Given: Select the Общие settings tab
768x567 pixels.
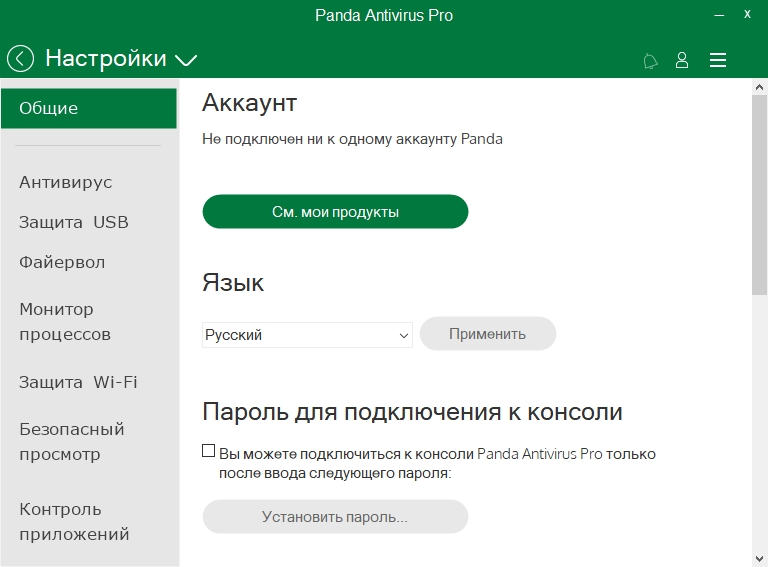Looking at the screenshot, I should tap(89, 108).
